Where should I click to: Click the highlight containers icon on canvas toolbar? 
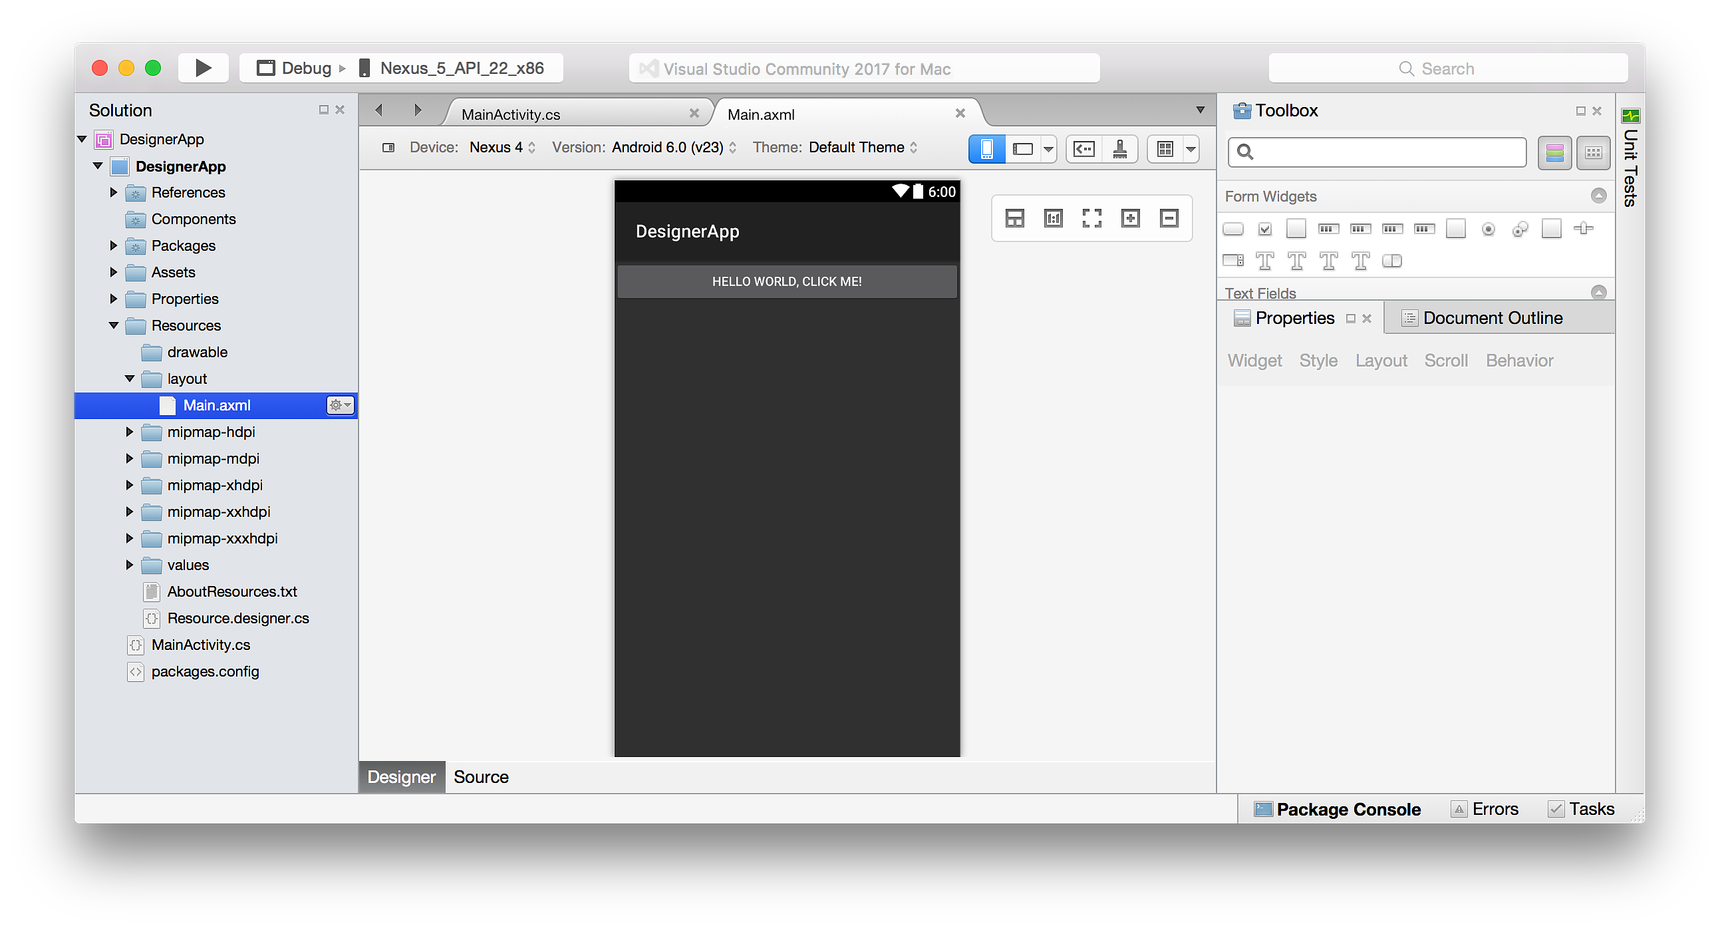1015,218
